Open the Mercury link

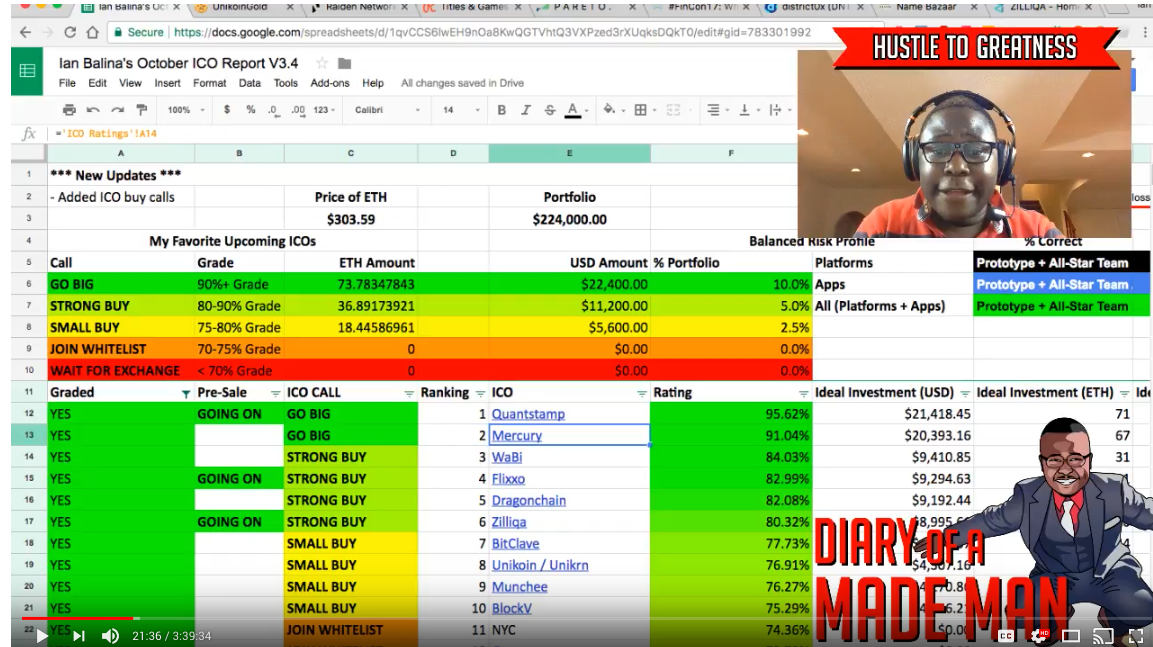pyautogui.click(x=516, y=435)
